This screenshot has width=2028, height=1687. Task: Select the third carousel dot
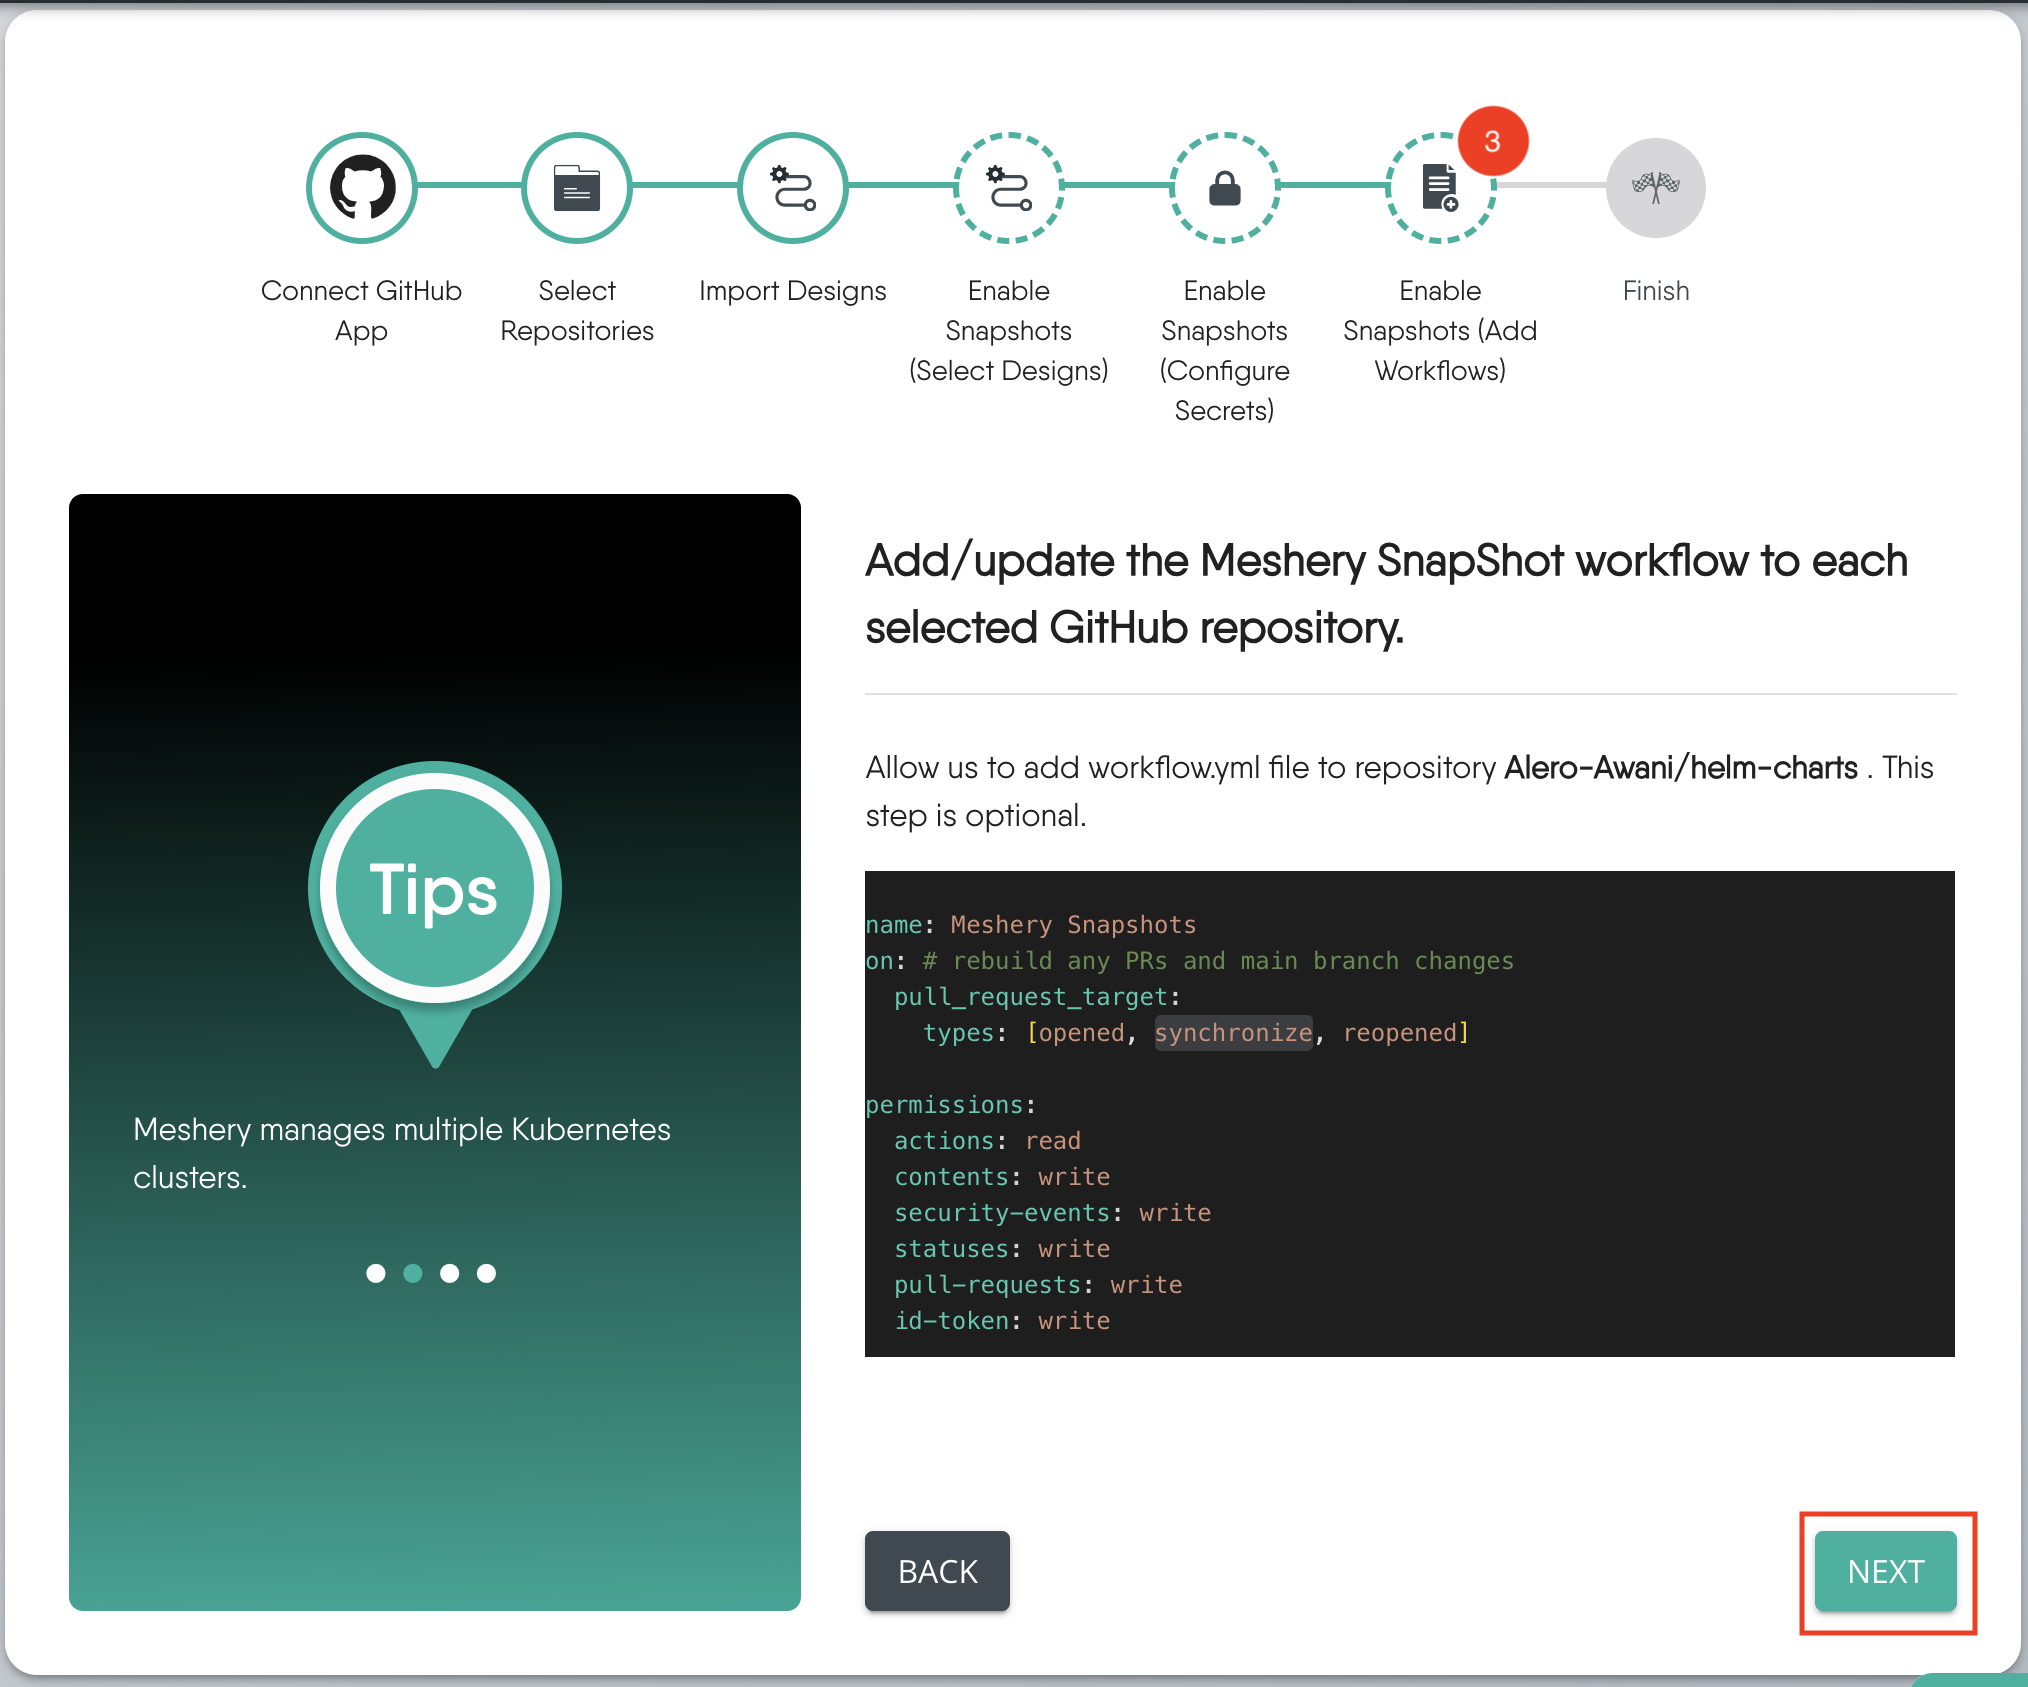coord(450,1273)
